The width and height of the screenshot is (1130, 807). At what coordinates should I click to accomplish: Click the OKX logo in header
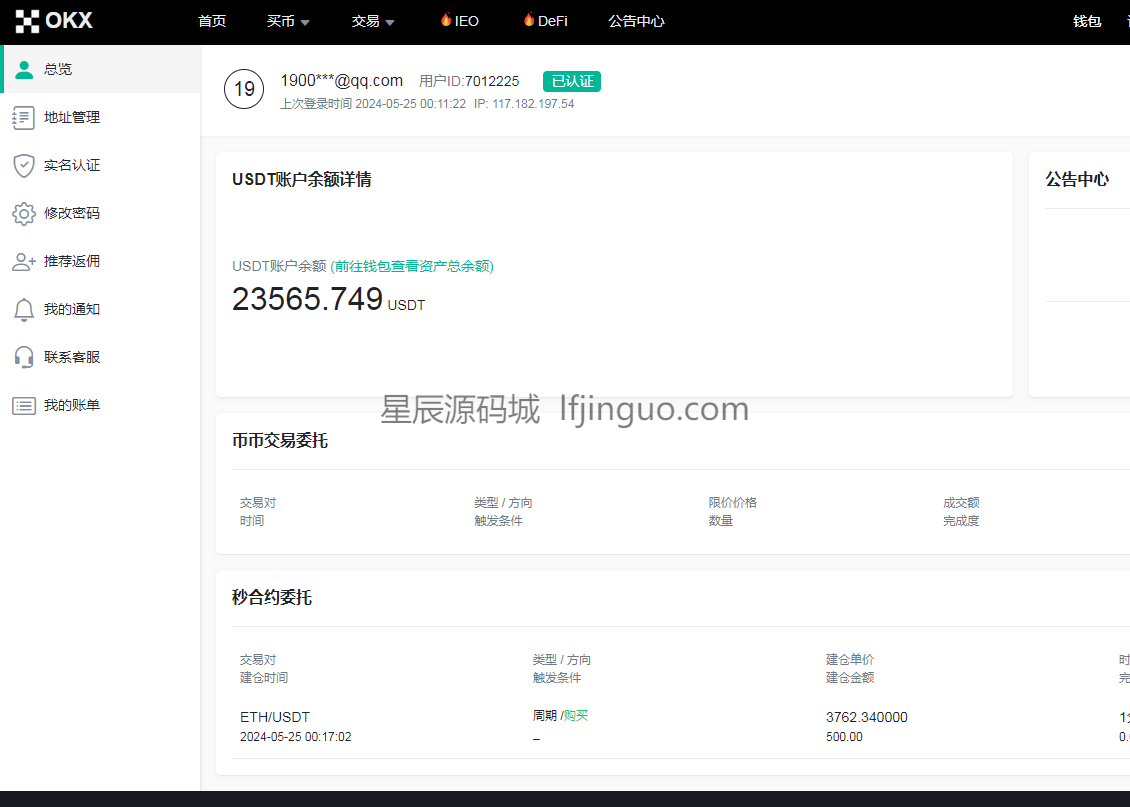pos(54,21)
